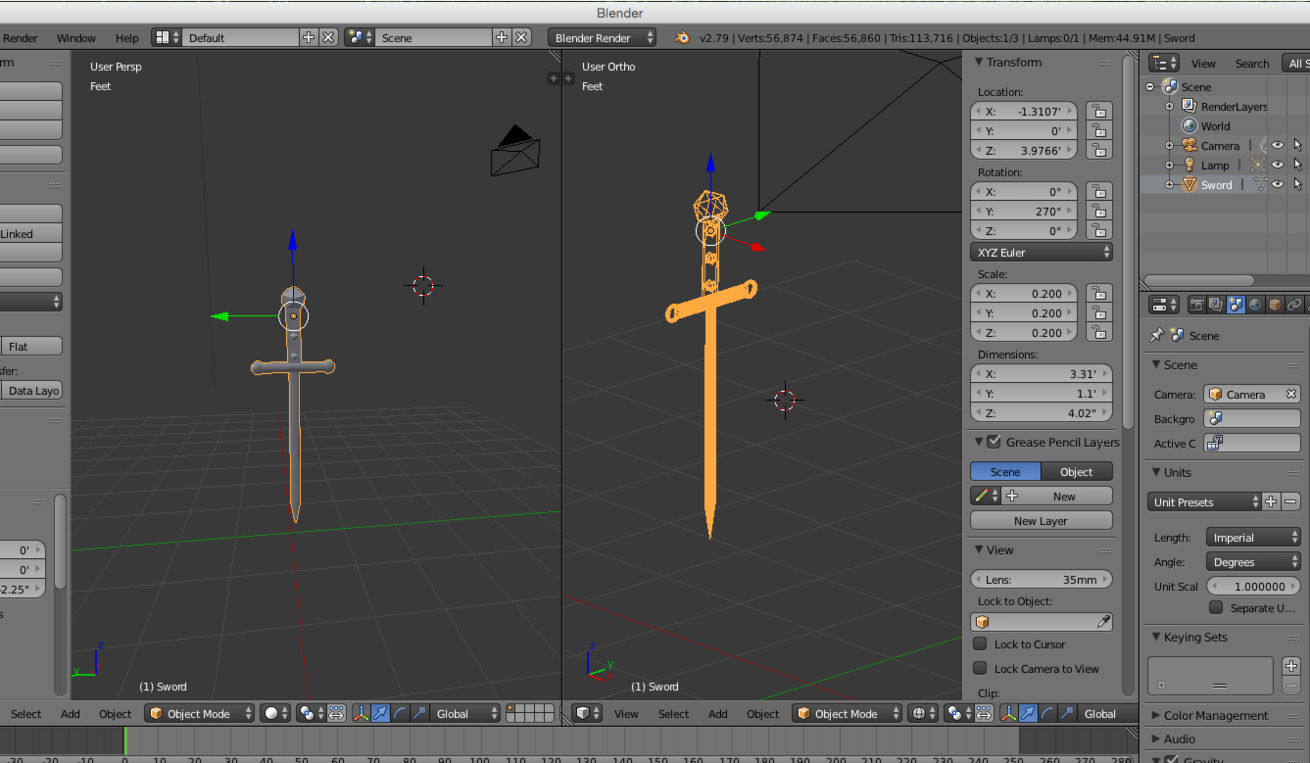
Task: Open the Window menu
Action: pos(76,37)
